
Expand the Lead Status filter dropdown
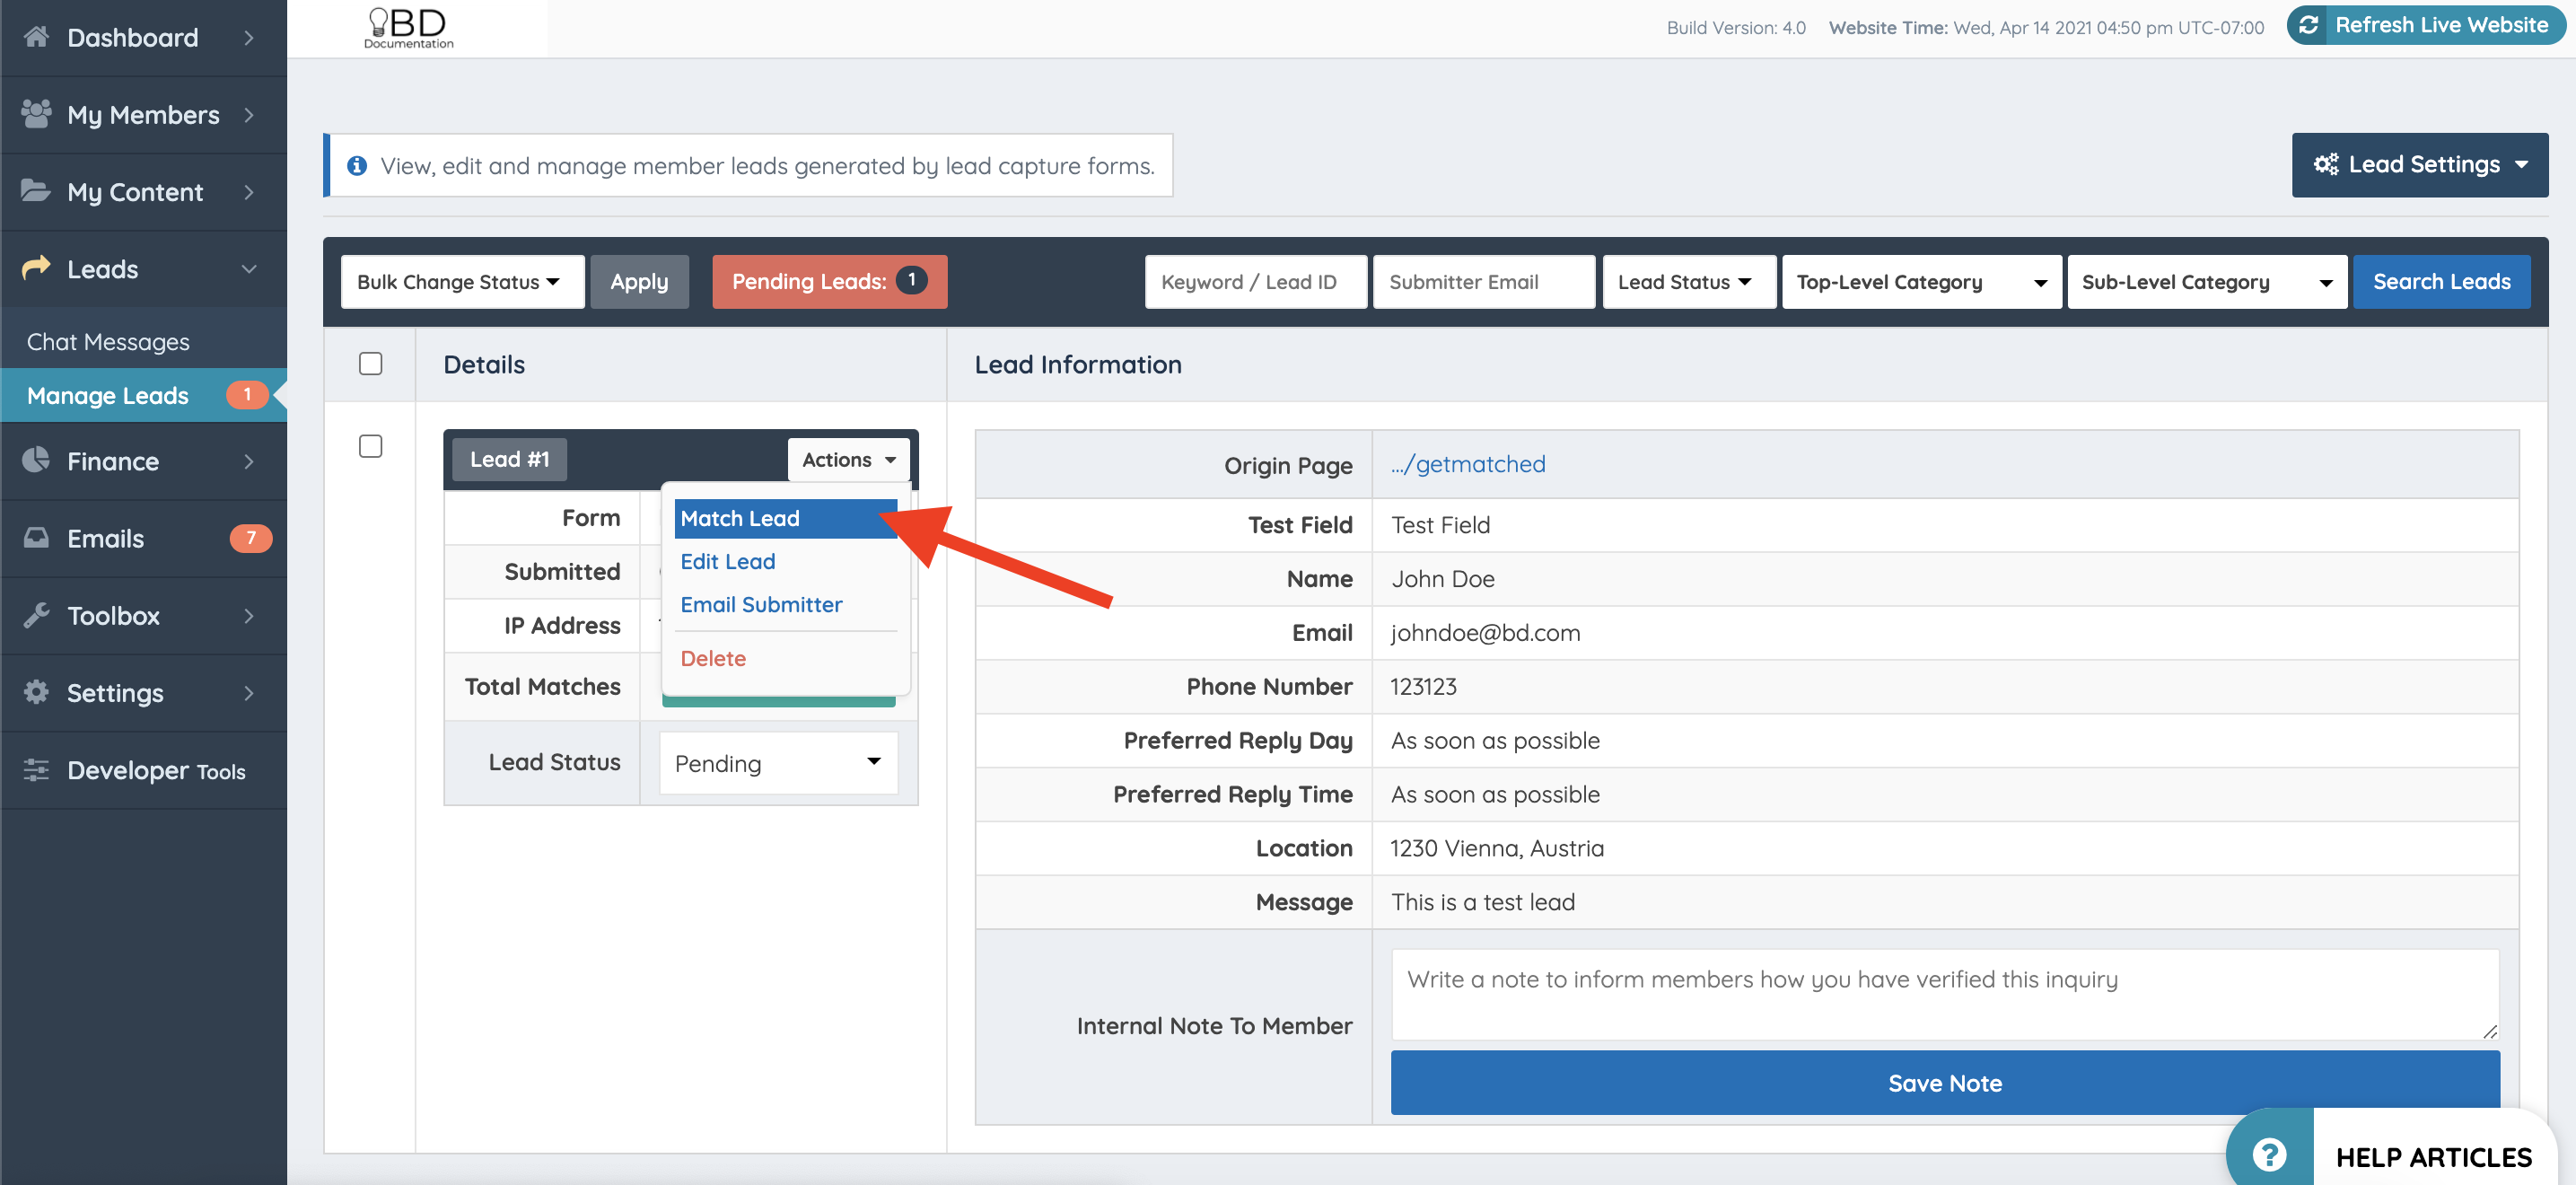pyautogui.click(x=1688, y=281)
